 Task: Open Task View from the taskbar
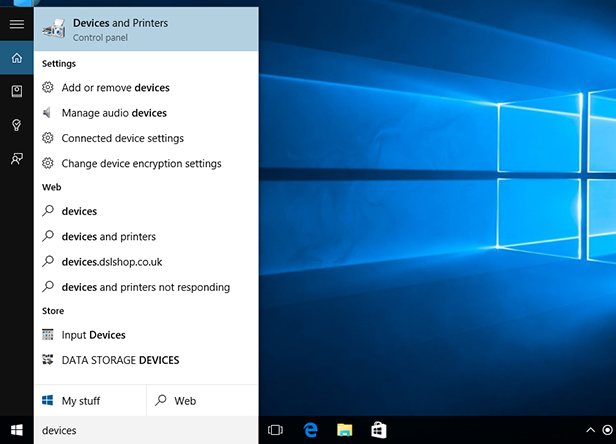click(277, 430)
